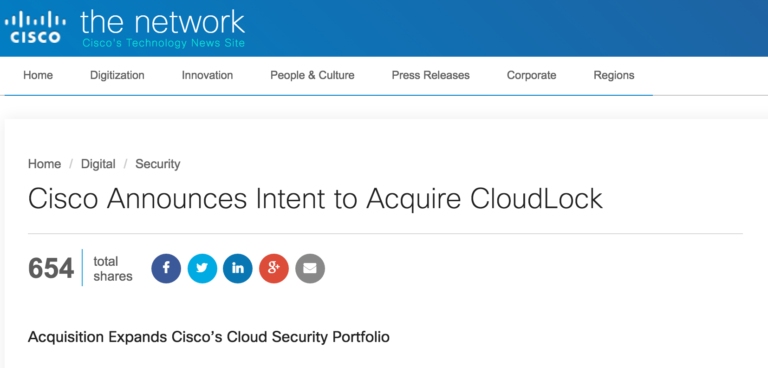Image resolution: width=768 pixels, height=368 pixels.
Task: Click the Cisco logo in header
Action: coord(35,27)
